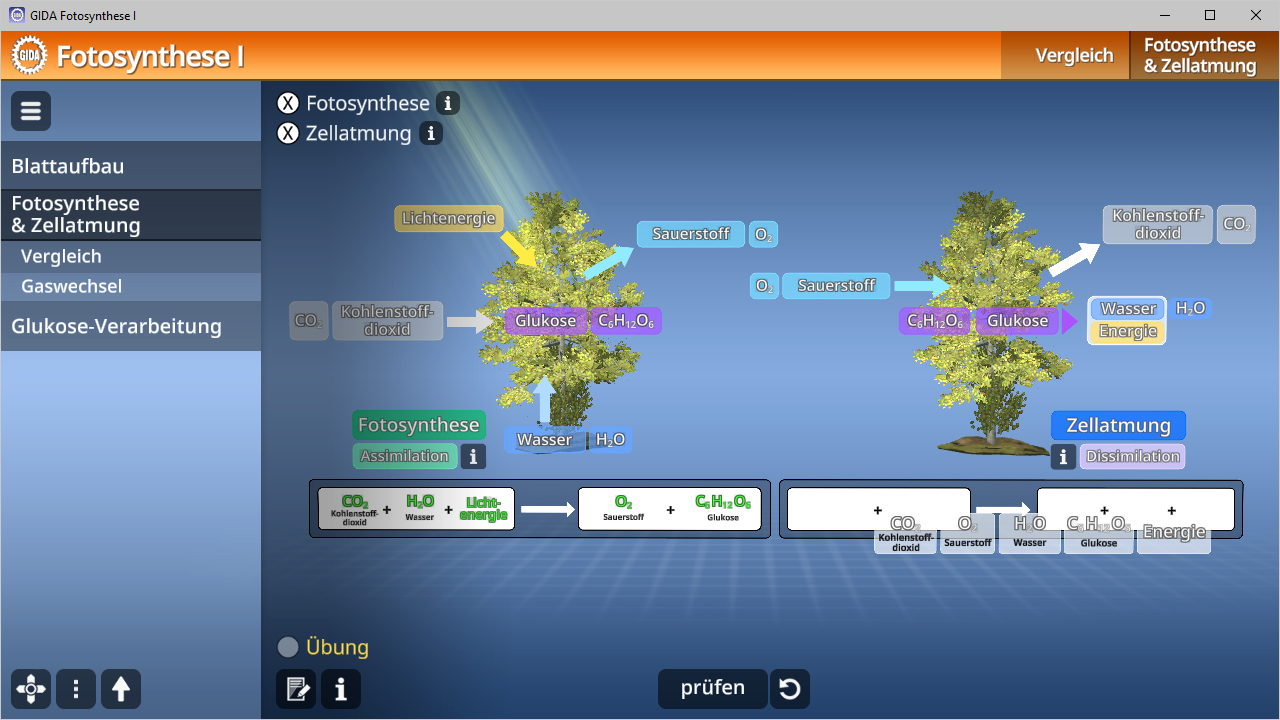Click the CO₂ Kohlenstoffdioxid equation tile

[905, 533]
